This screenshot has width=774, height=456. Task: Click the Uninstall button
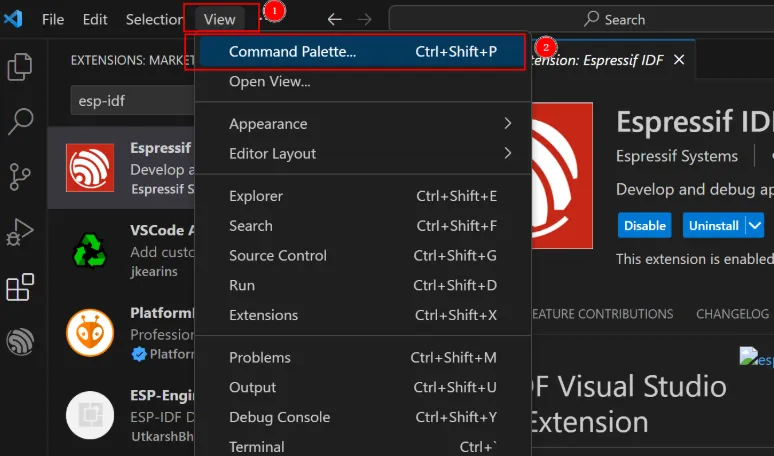click(713, 226)
